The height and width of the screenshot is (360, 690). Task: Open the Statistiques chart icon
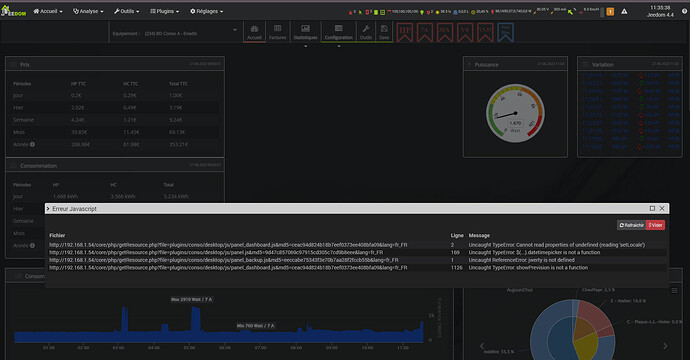point(305,32)
